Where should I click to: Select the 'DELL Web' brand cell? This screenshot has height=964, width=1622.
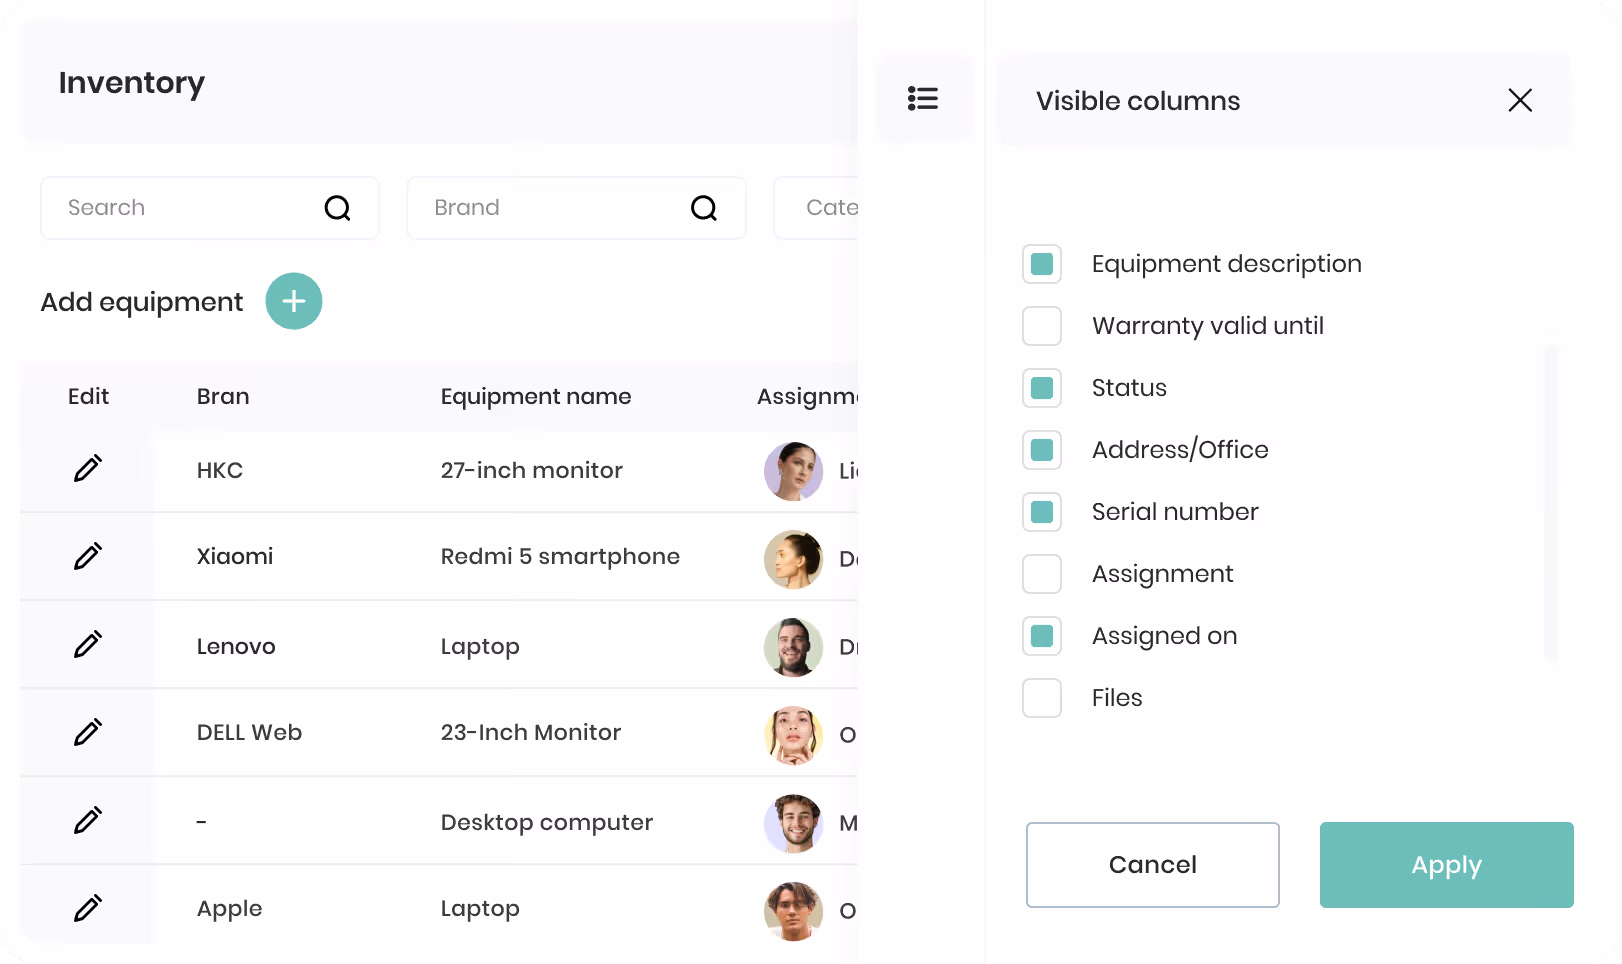point(249,733)
